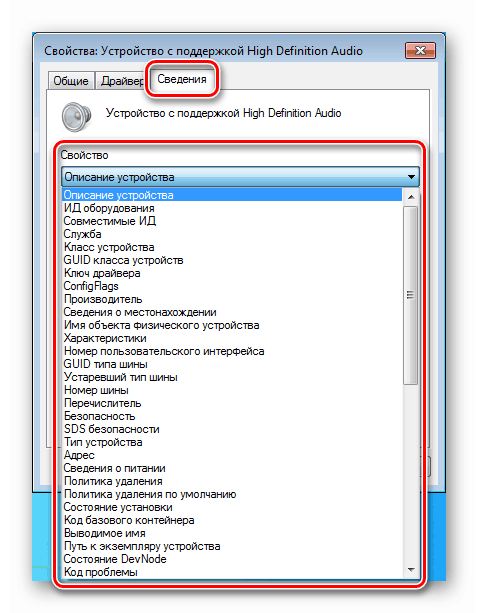Choose Состояние DevNode property
Viewport: 478px width, 613px height.
[232, 559]
